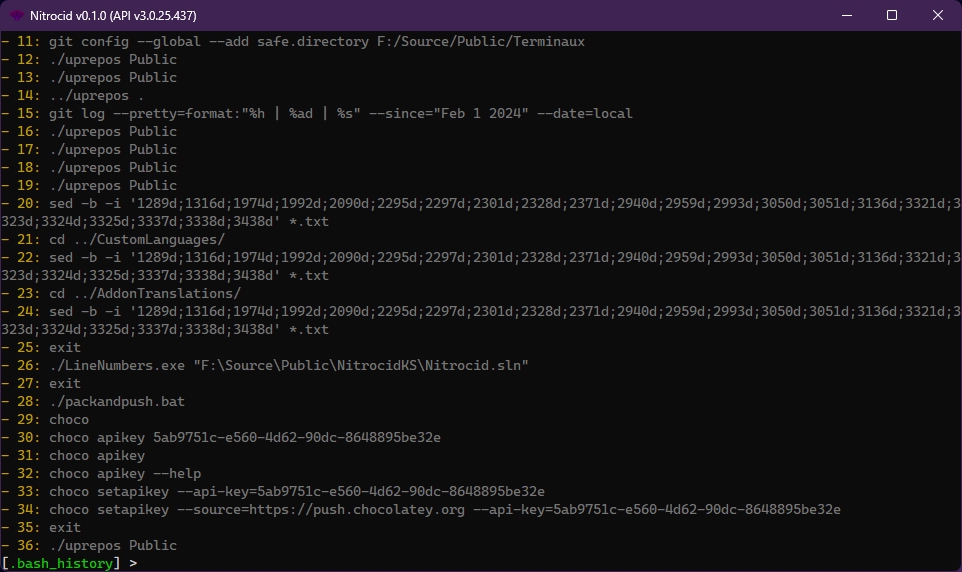Screen dimensions: 962x572
Task: Click line 36 ./uprepos Public entry
Action: point(112,545)
